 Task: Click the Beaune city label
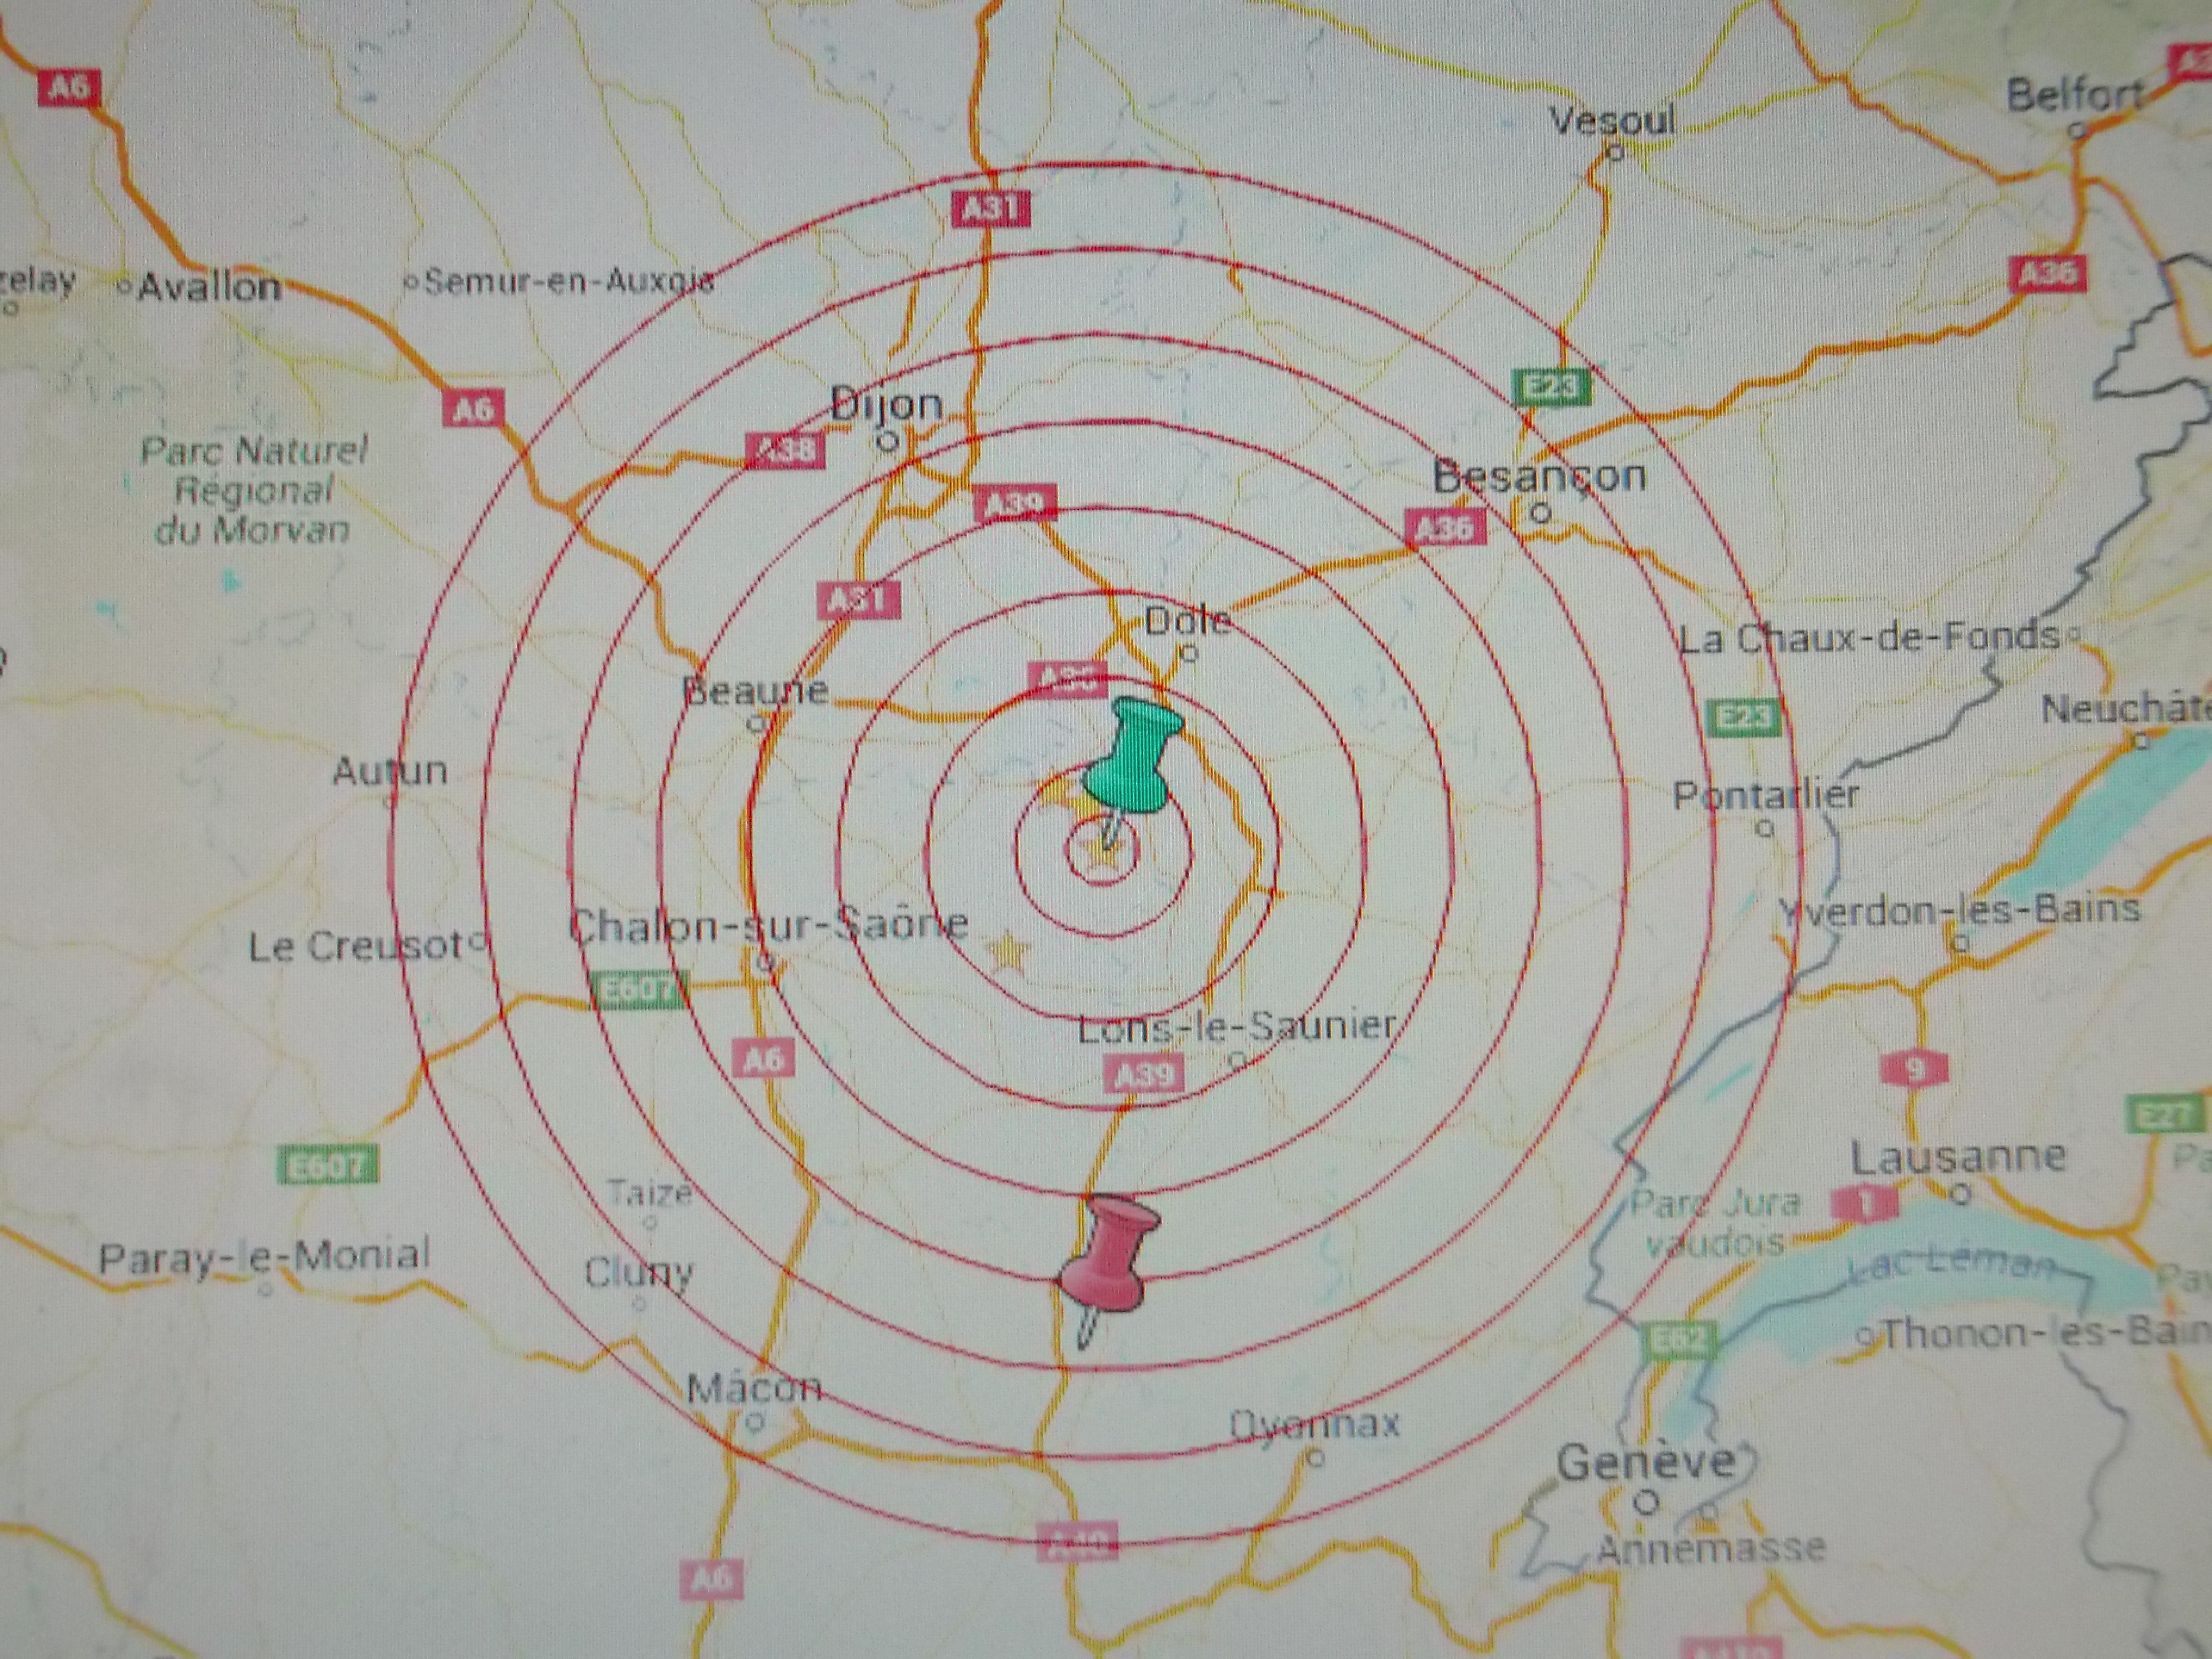point(756,690)
